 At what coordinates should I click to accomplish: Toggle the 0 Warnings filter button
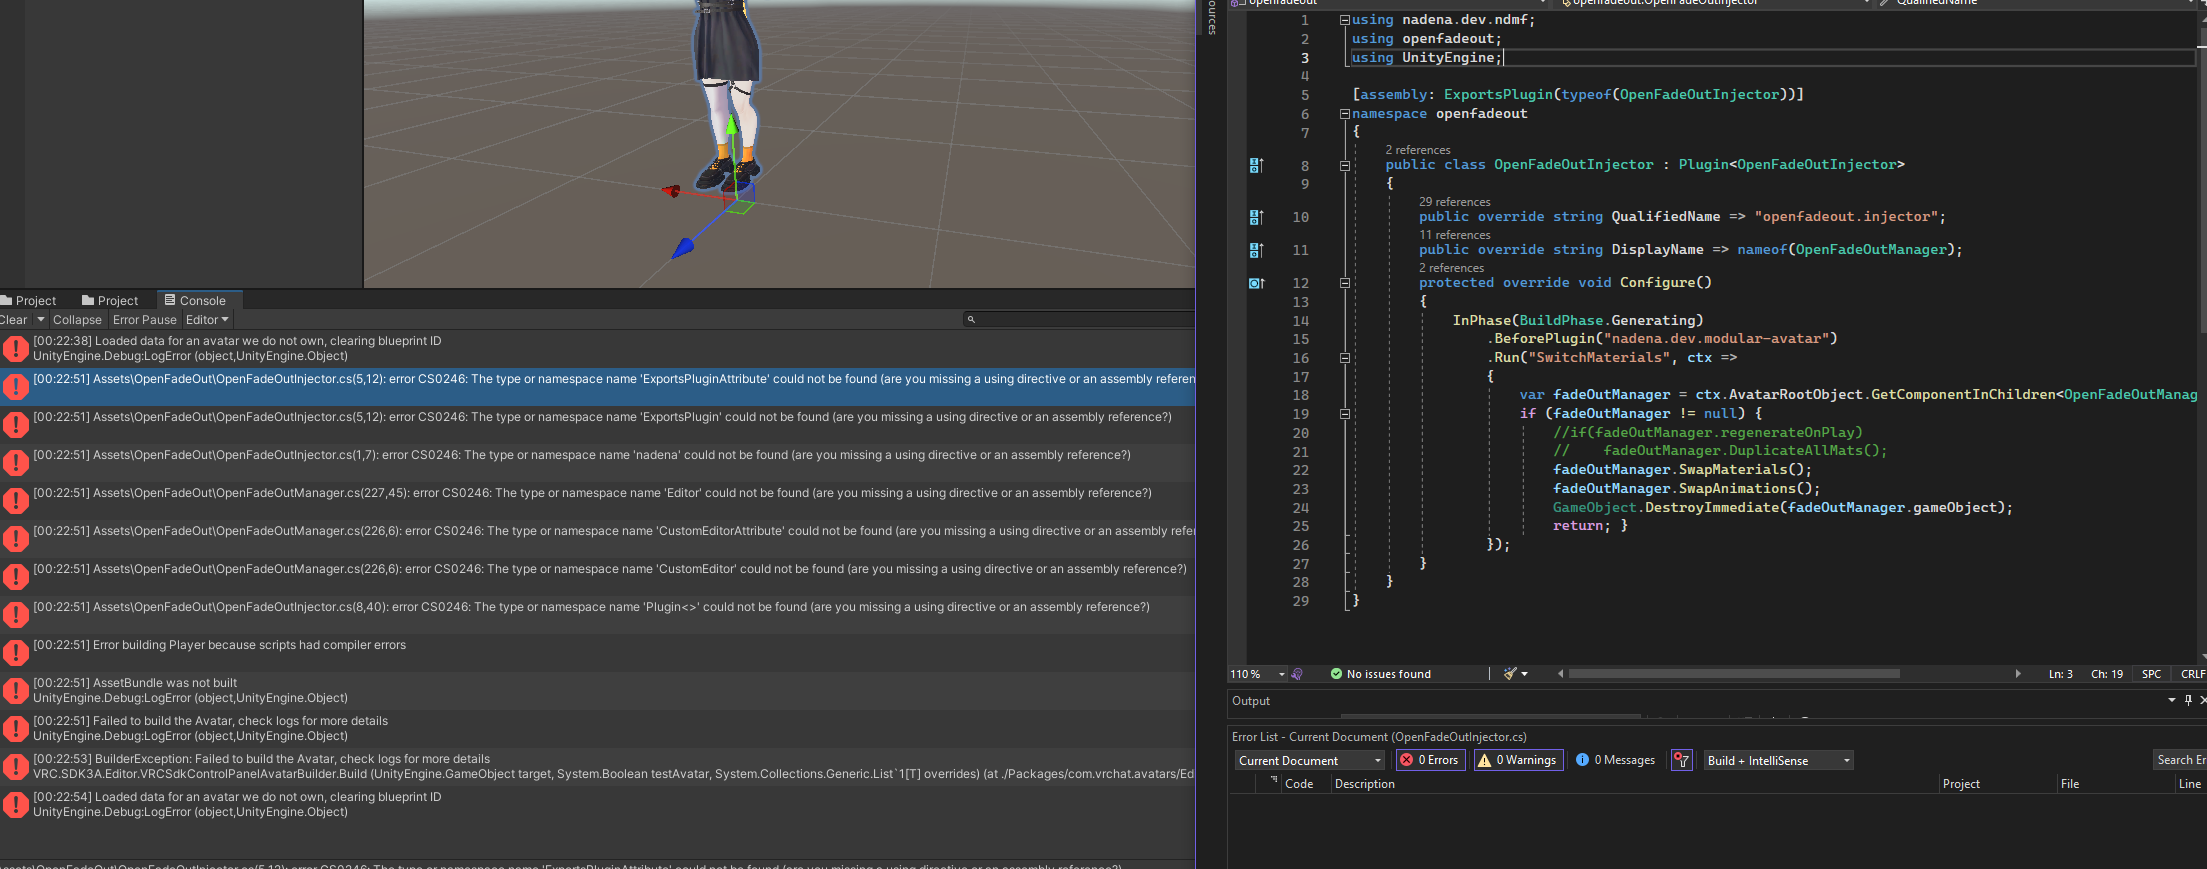pyautogui.click(x=1517, y=761)
